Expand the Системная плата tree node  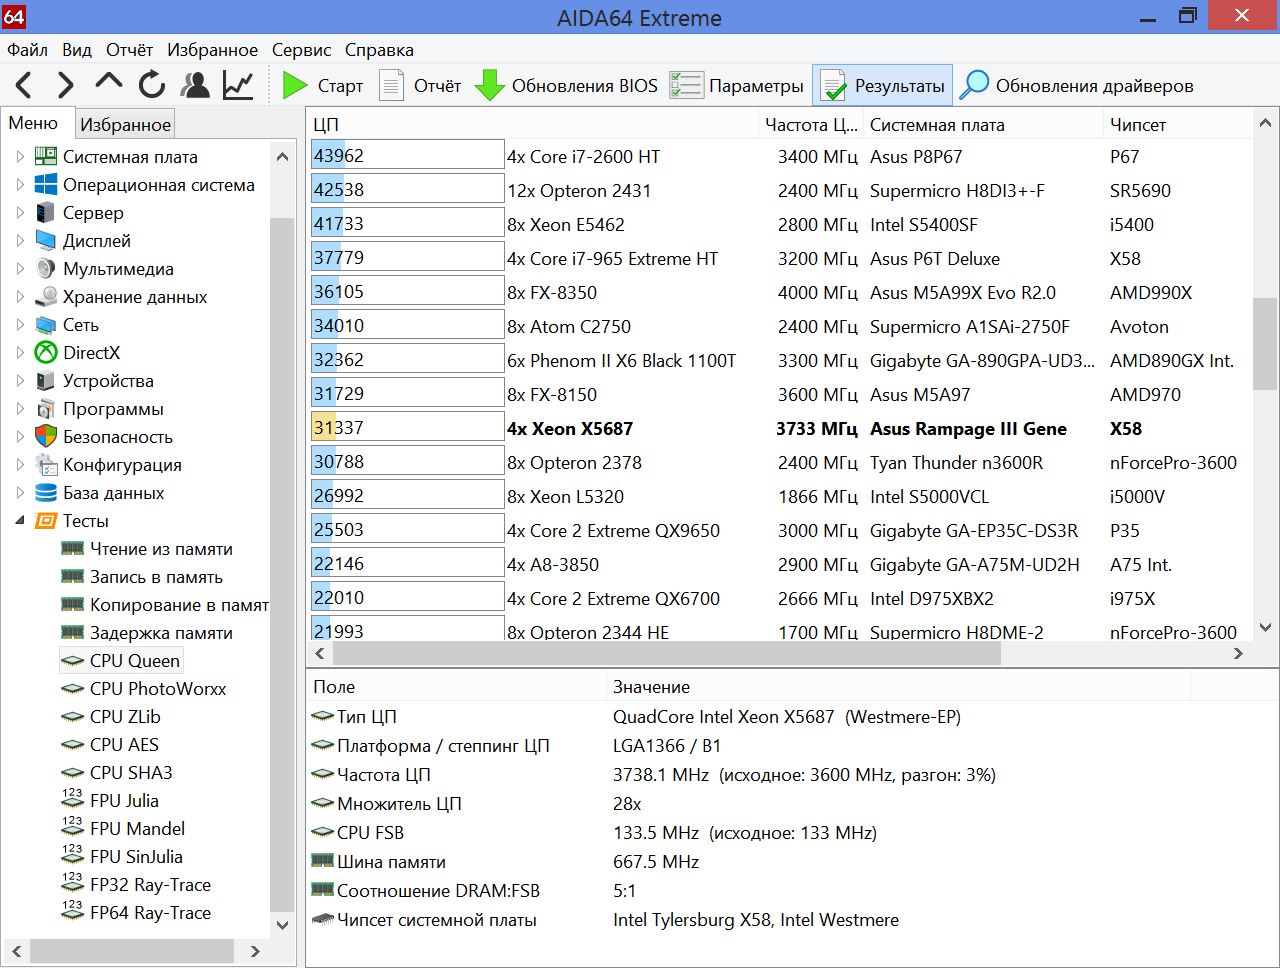point(20,157)
